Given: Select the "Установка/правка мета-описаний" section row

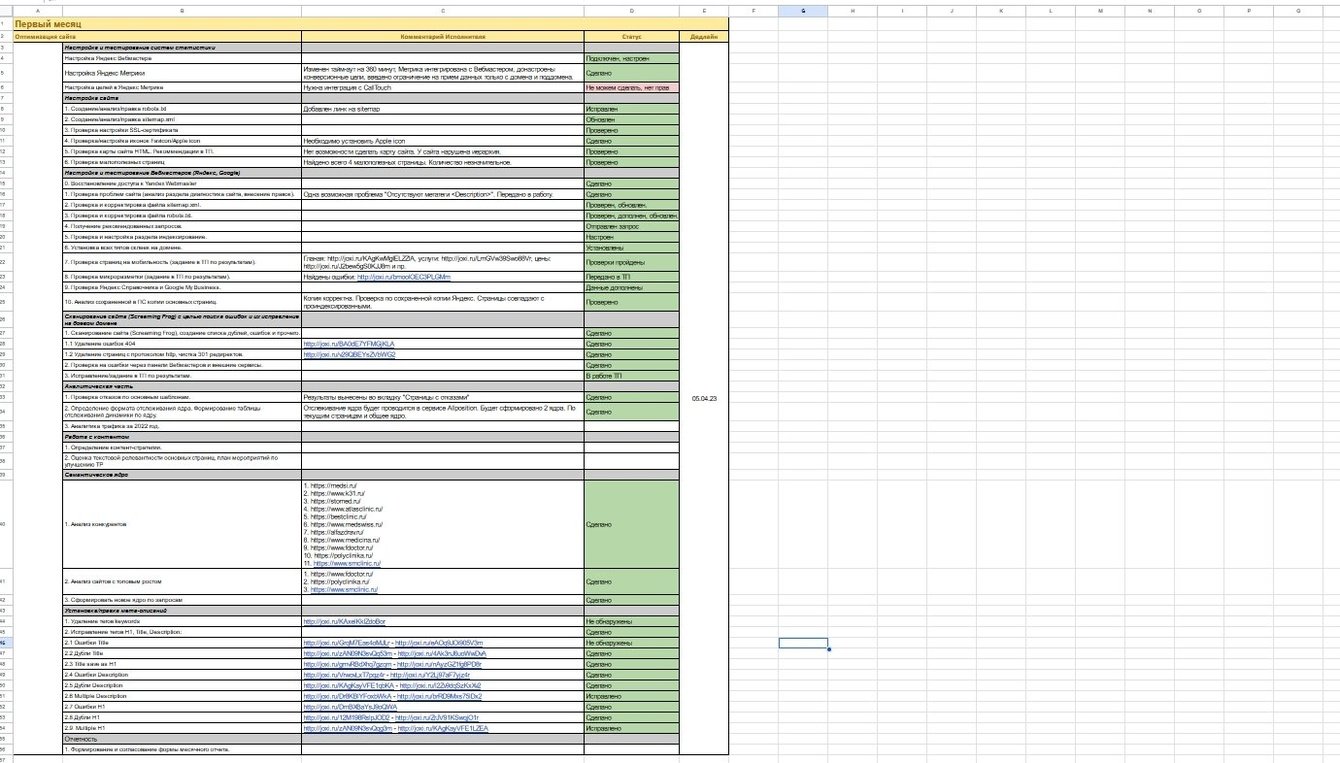Looking at the screenshot, I should point(182,610).
